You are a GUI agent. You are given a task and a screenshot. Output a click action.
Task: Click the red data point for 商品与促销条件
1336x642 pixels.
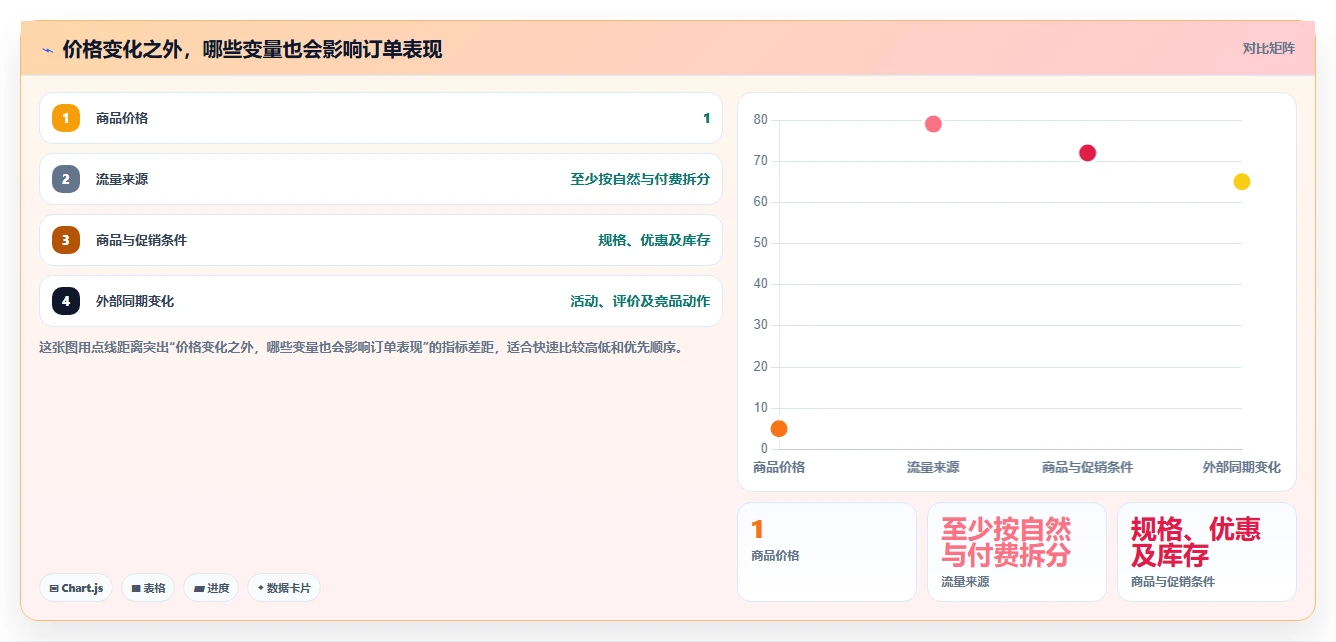[1087, 153]
